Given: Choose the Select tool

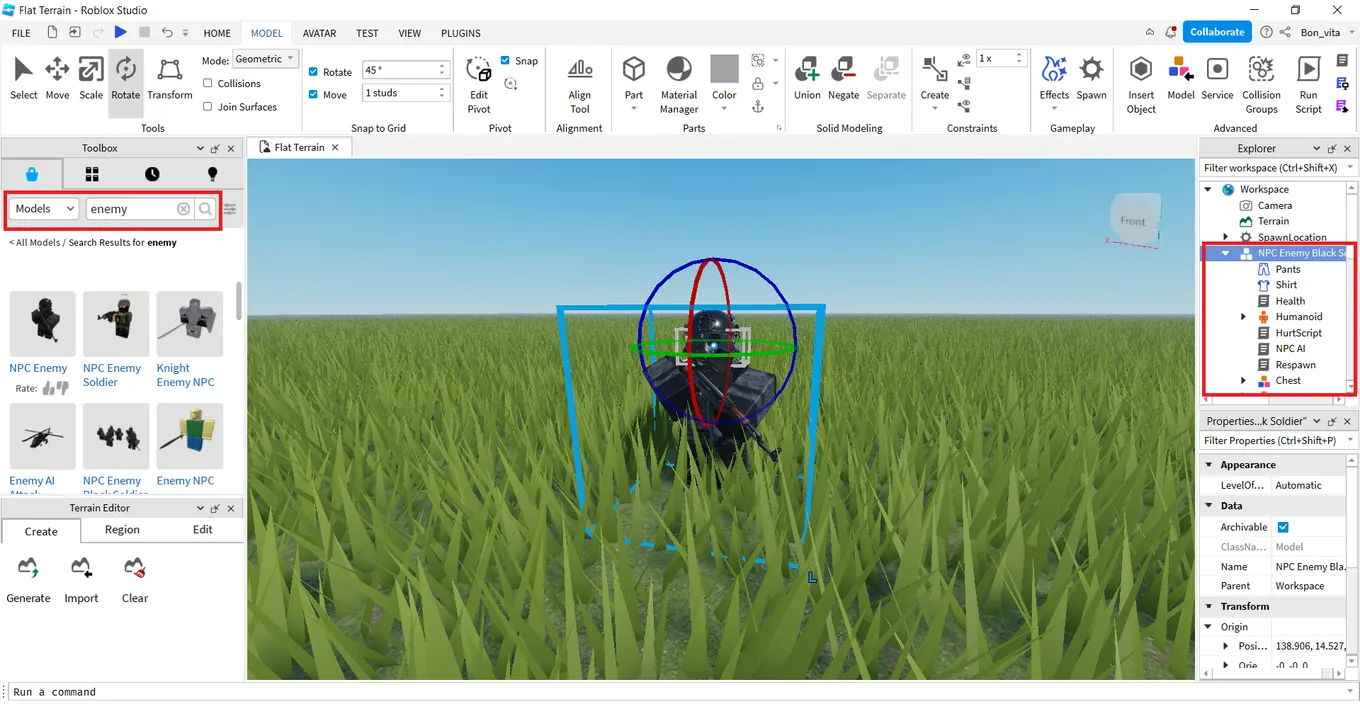Looking at the screenshot, I should coord(23,79).
